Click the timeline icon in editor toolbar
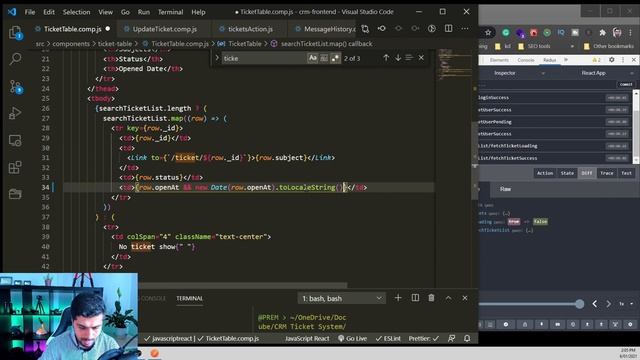Image resolution: width=640 pixels, height=360 pixels. [432, 29]
